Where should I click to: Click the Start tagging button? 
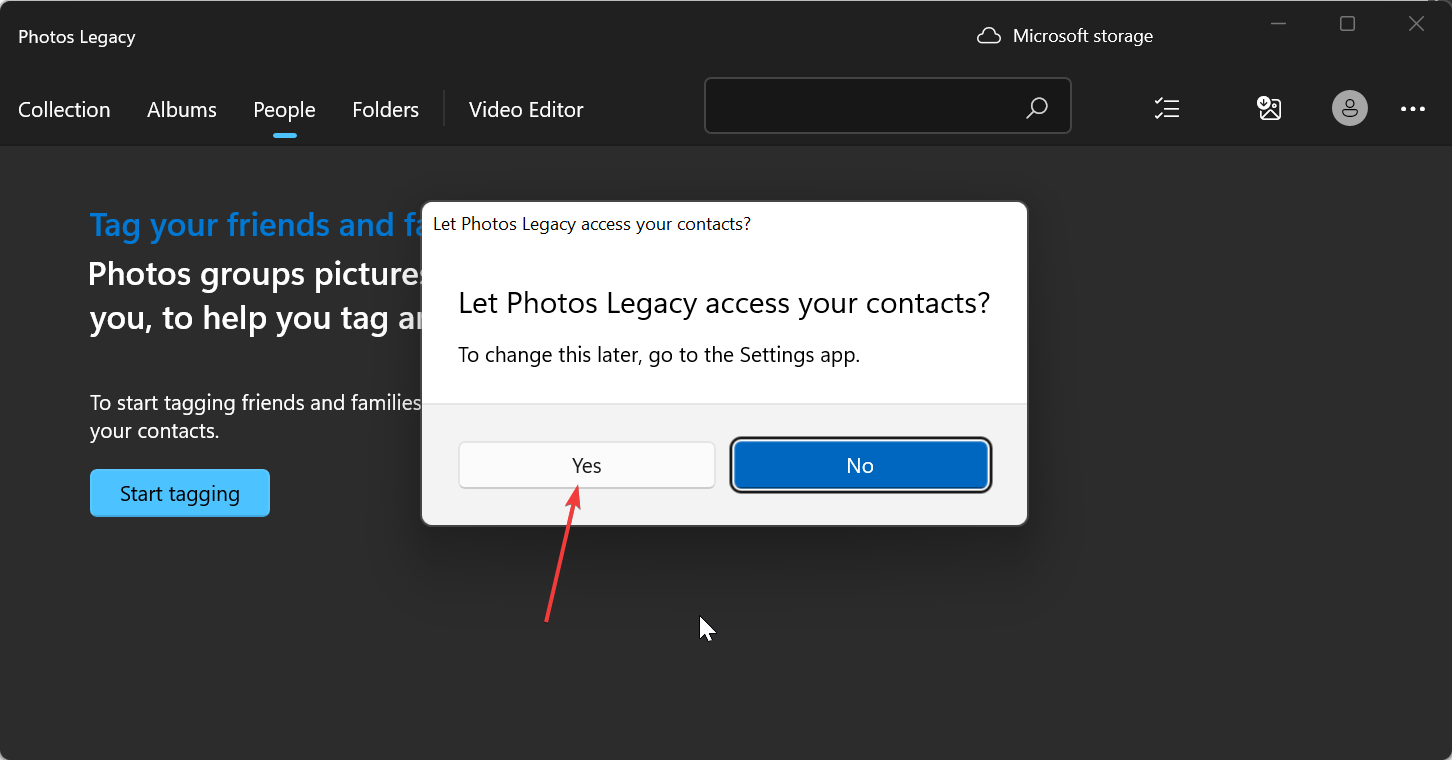point(180,494)
